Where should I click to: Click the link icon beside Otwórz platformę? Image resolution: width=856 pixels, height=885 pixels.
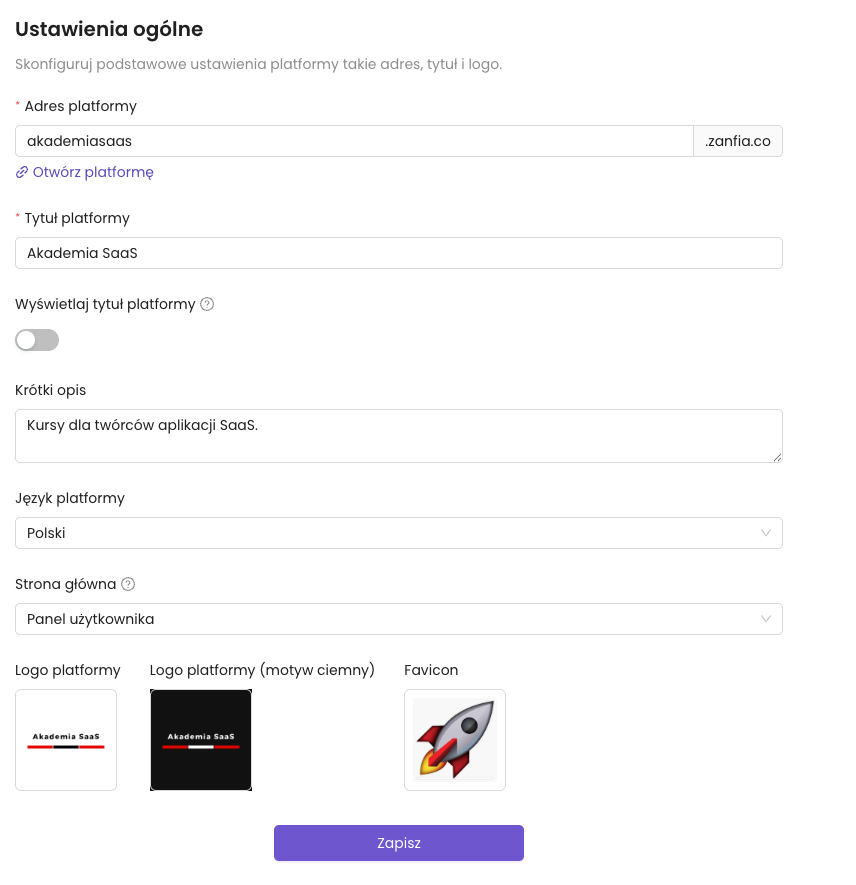click(22, 172)
